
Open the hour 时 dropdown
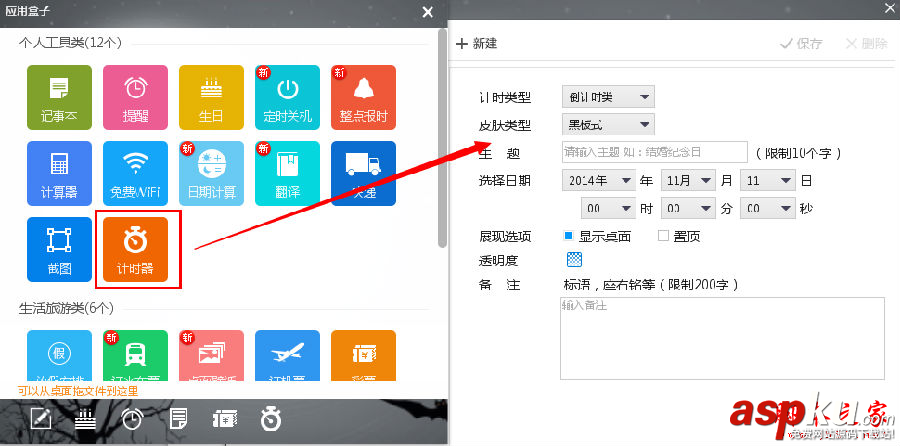coord(608,208)
